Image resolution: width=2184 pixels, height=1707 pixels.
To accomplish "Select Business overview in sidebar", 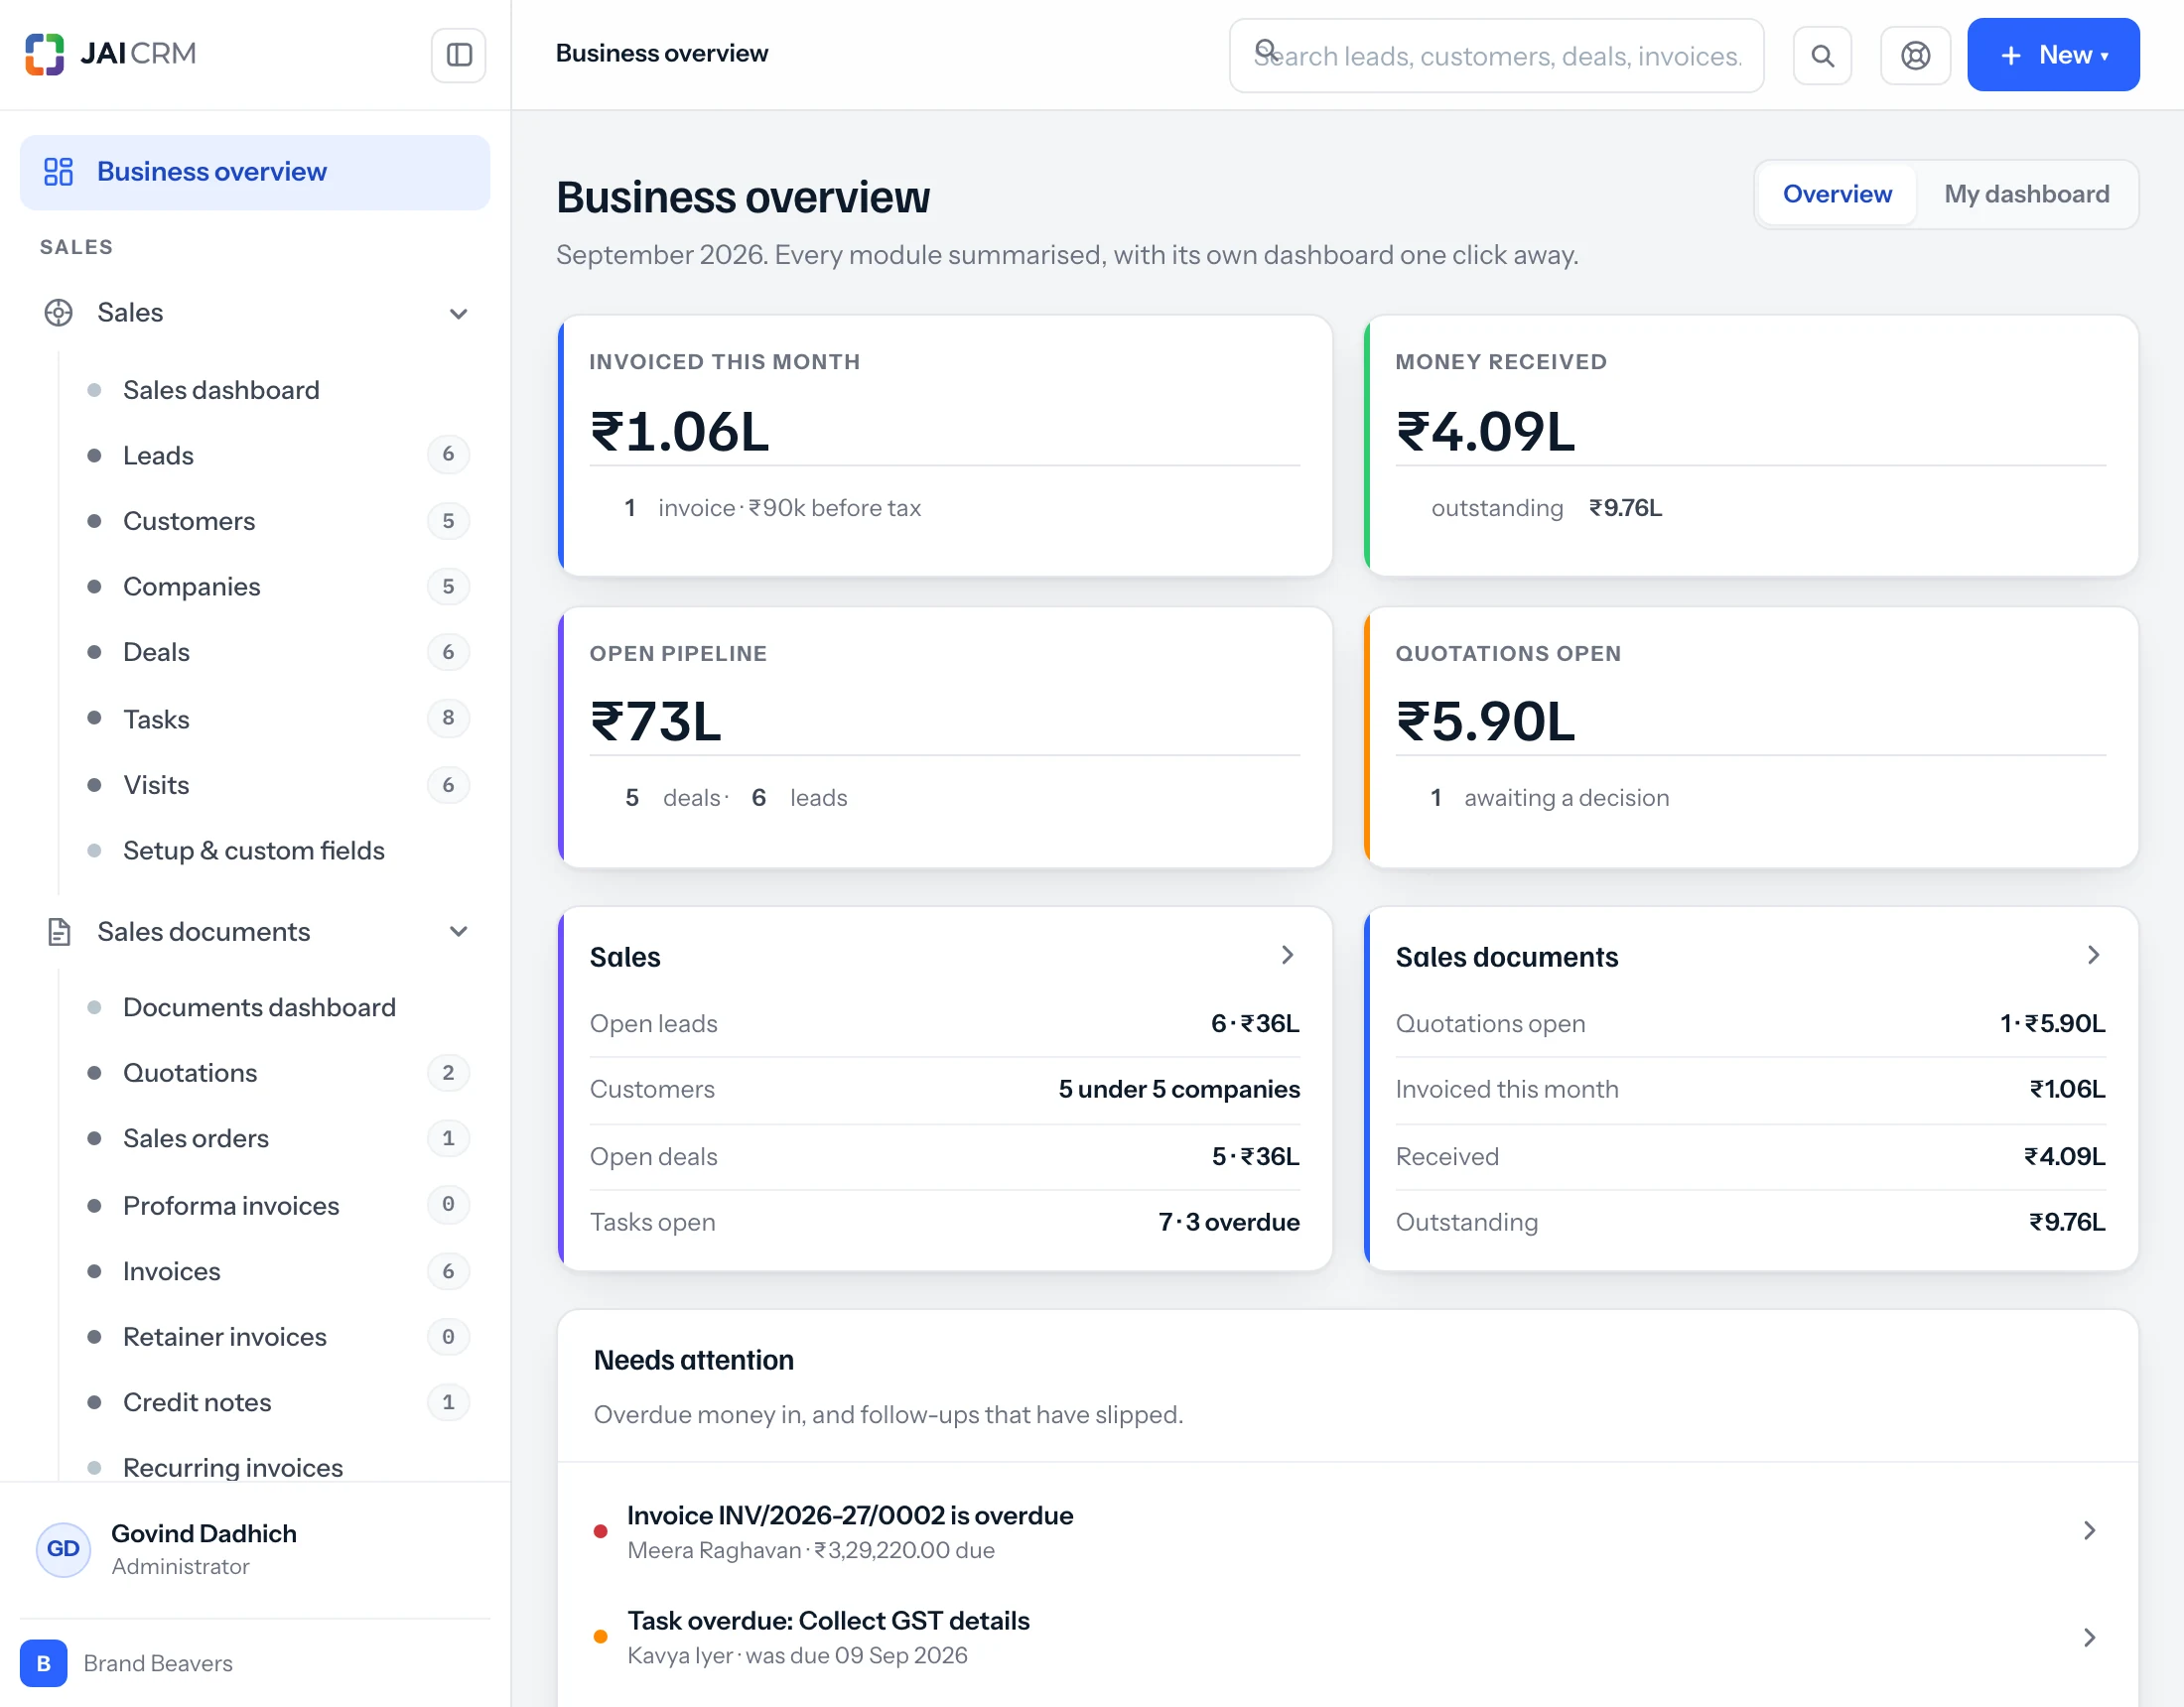I will click(255, 172).
